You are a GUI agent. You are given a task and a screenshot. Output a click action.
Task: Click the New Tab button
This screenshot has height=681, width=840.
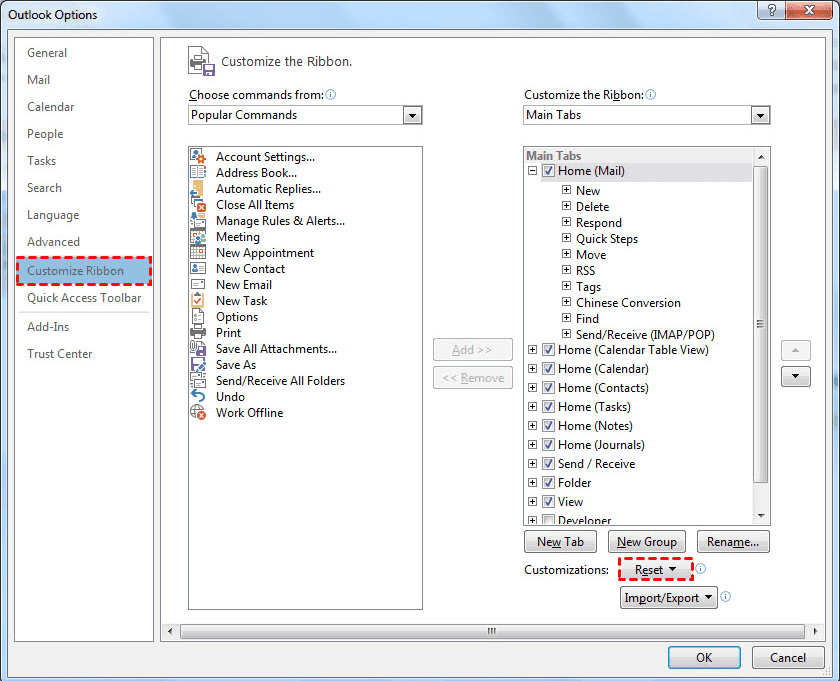point(560,542)
